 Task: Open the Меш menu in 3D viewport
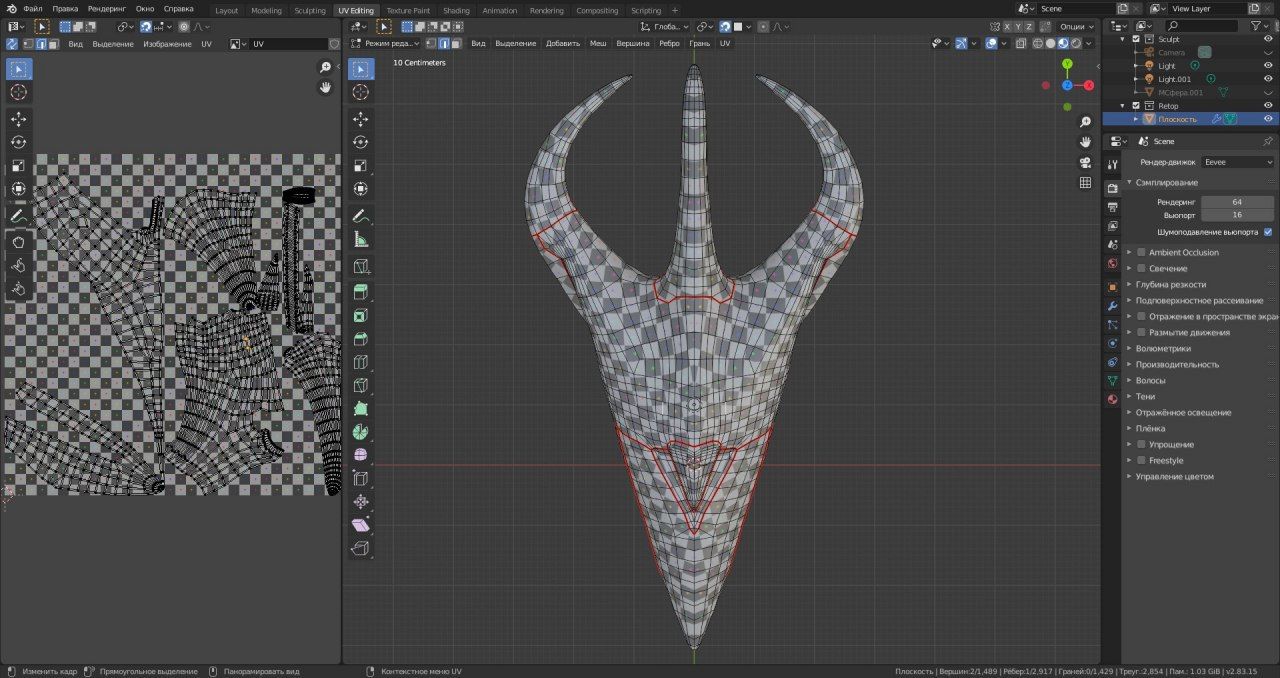[x=598, y=44]
